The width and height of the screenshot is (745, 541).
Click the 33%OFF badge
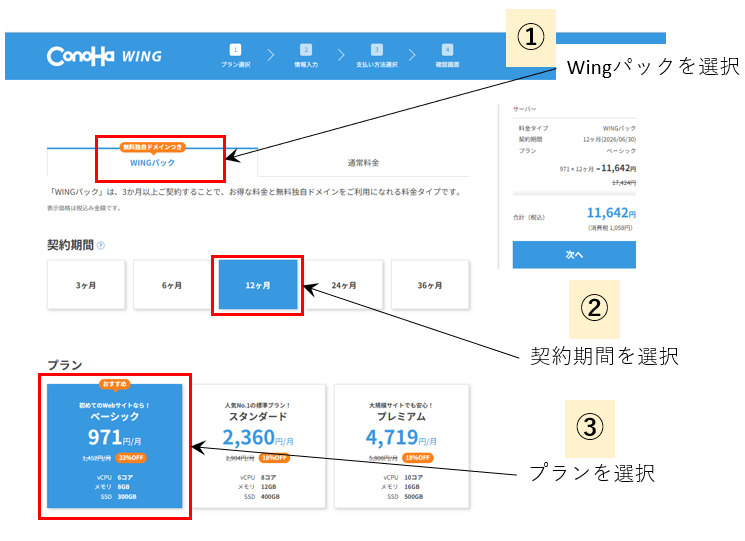pos(131,458)
